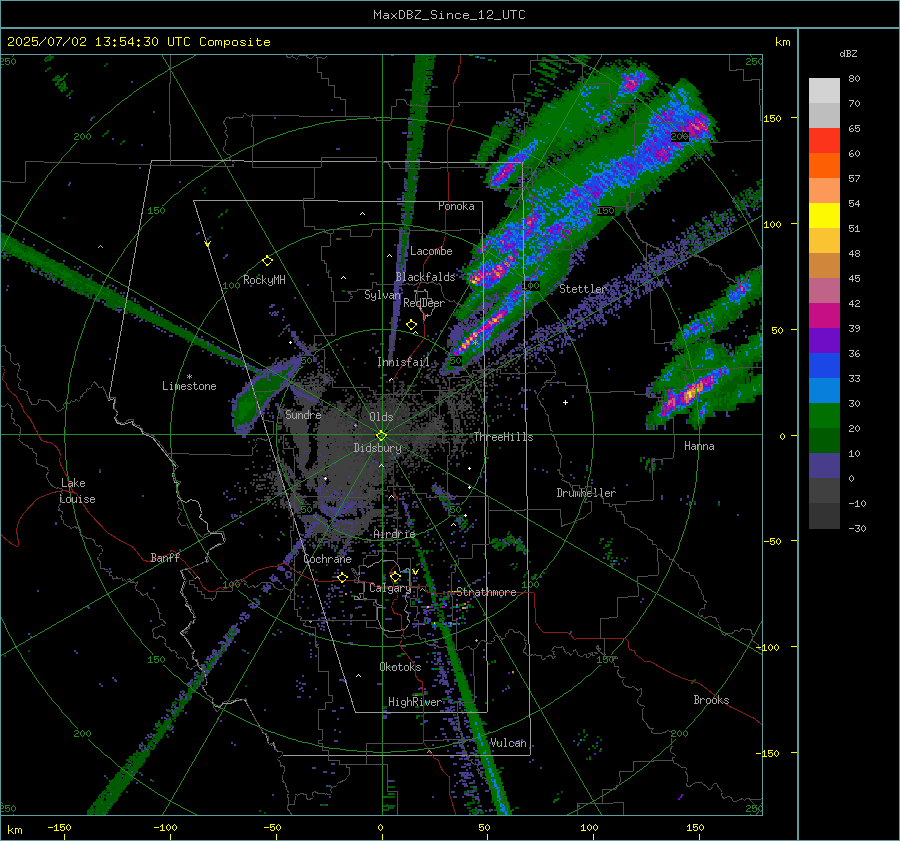Click the dBZ legend heading
900x841 pixels.
click(848, 53)
